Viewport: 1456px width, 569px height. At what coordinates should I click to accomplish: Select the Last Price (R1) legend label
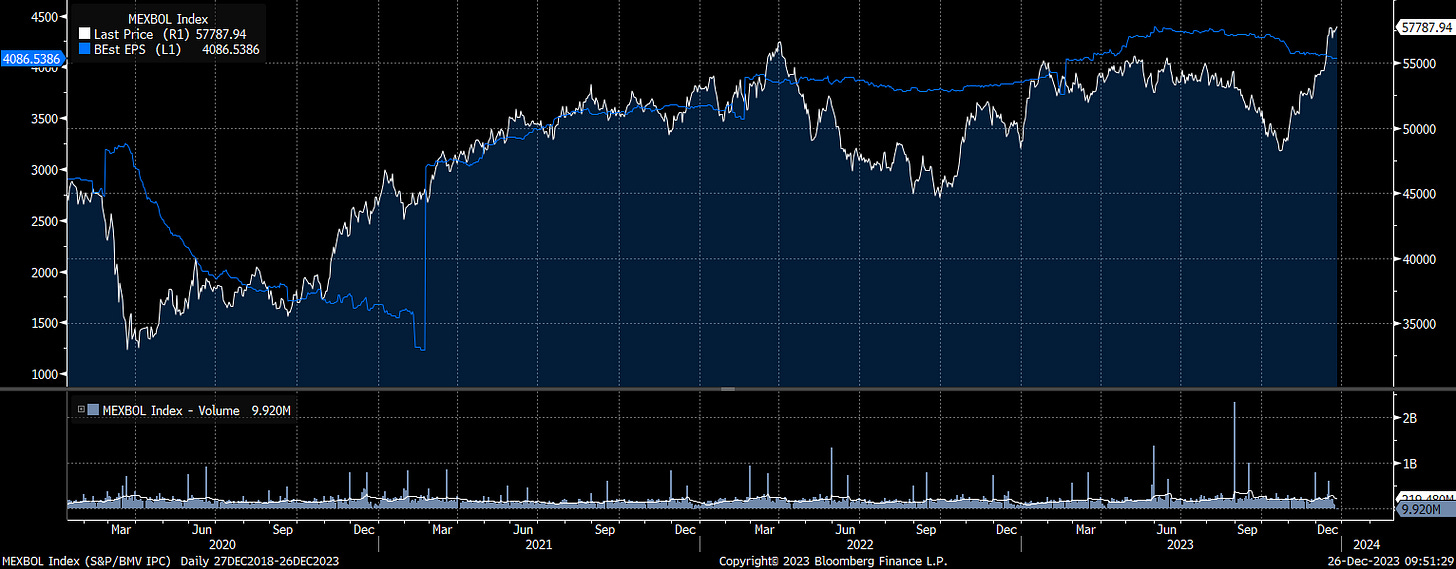coord(142,34)
